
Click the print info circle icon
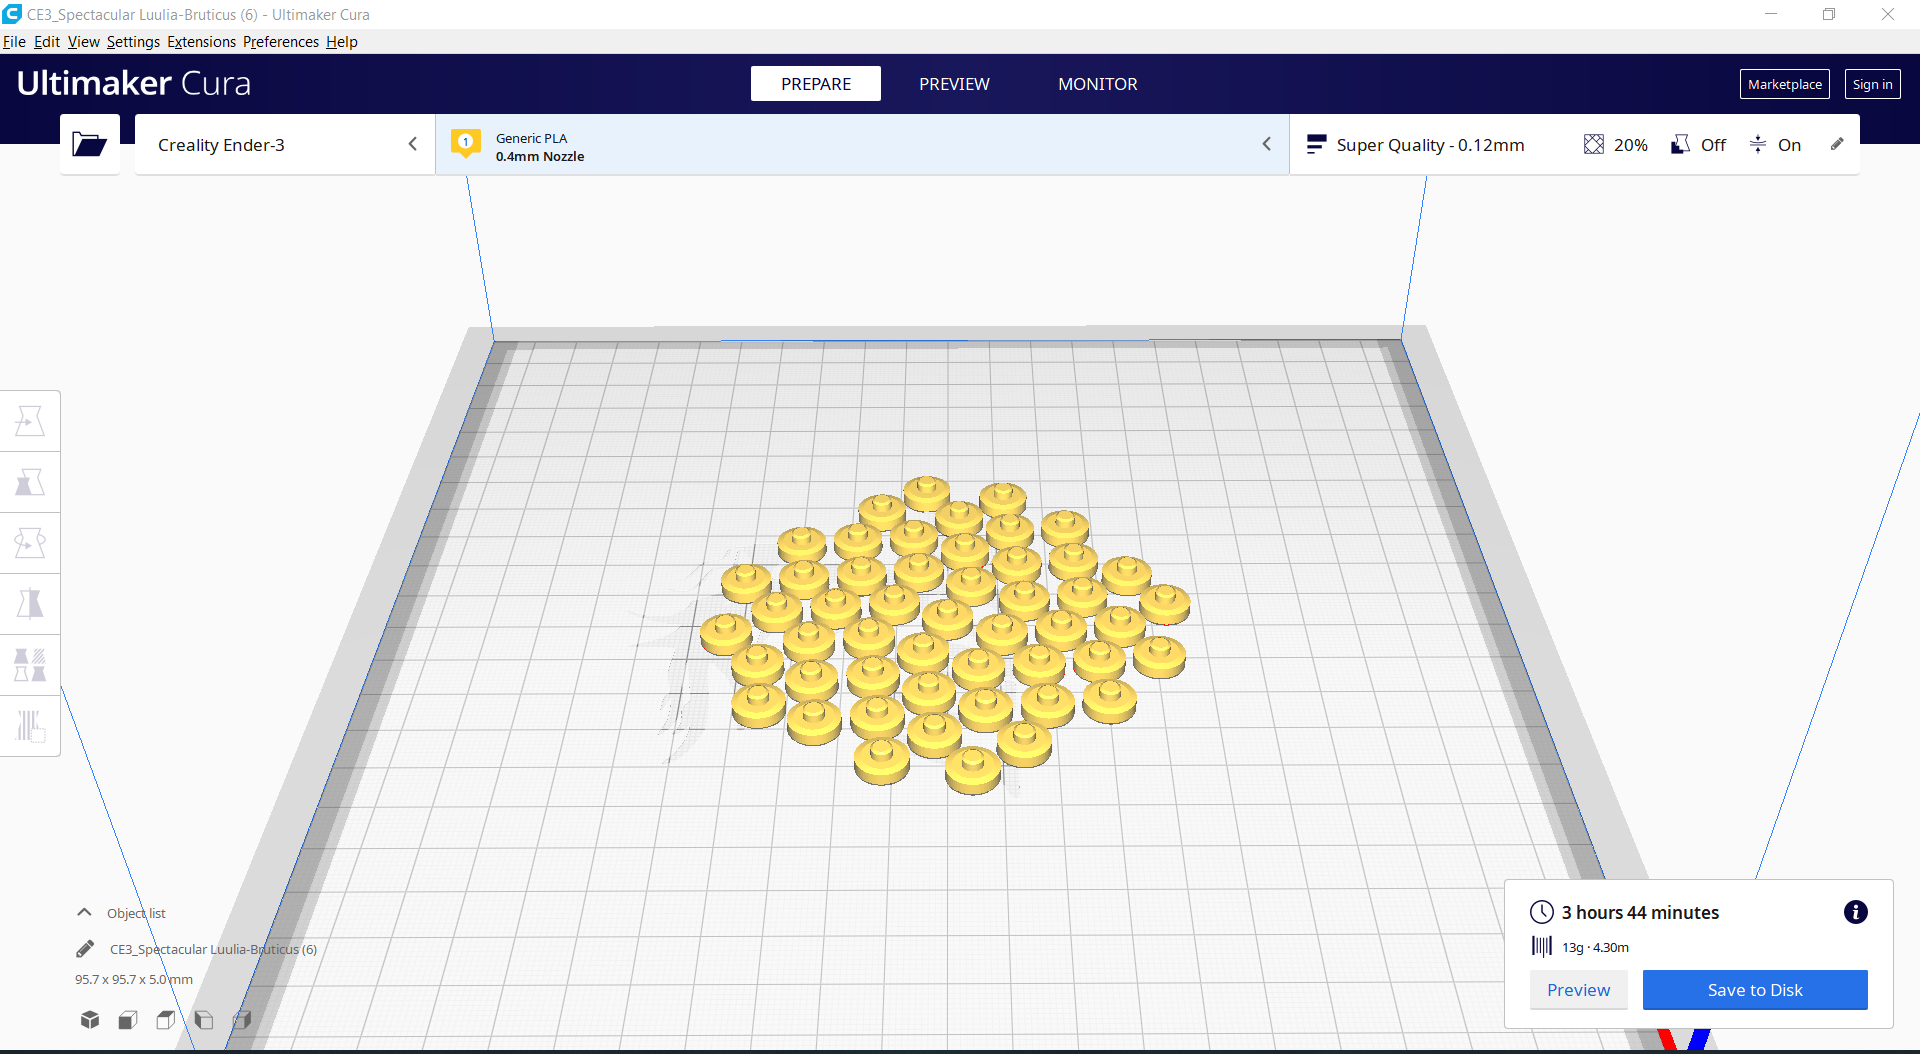click(1855, 912)
